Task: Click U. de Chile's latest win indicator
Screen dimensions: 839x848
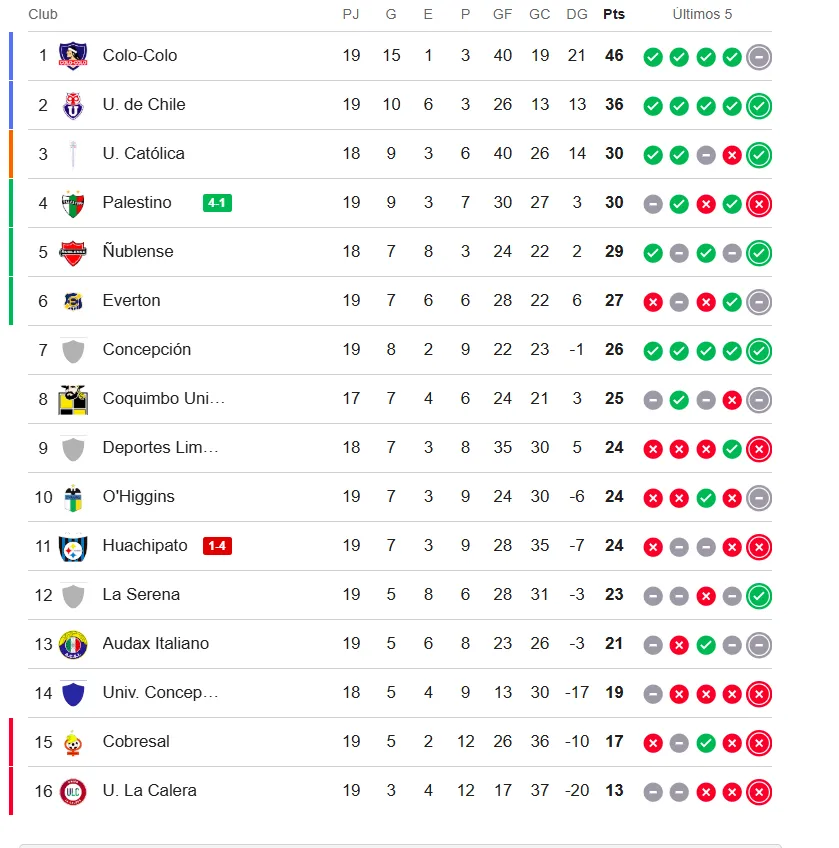Action: point(759,106)
